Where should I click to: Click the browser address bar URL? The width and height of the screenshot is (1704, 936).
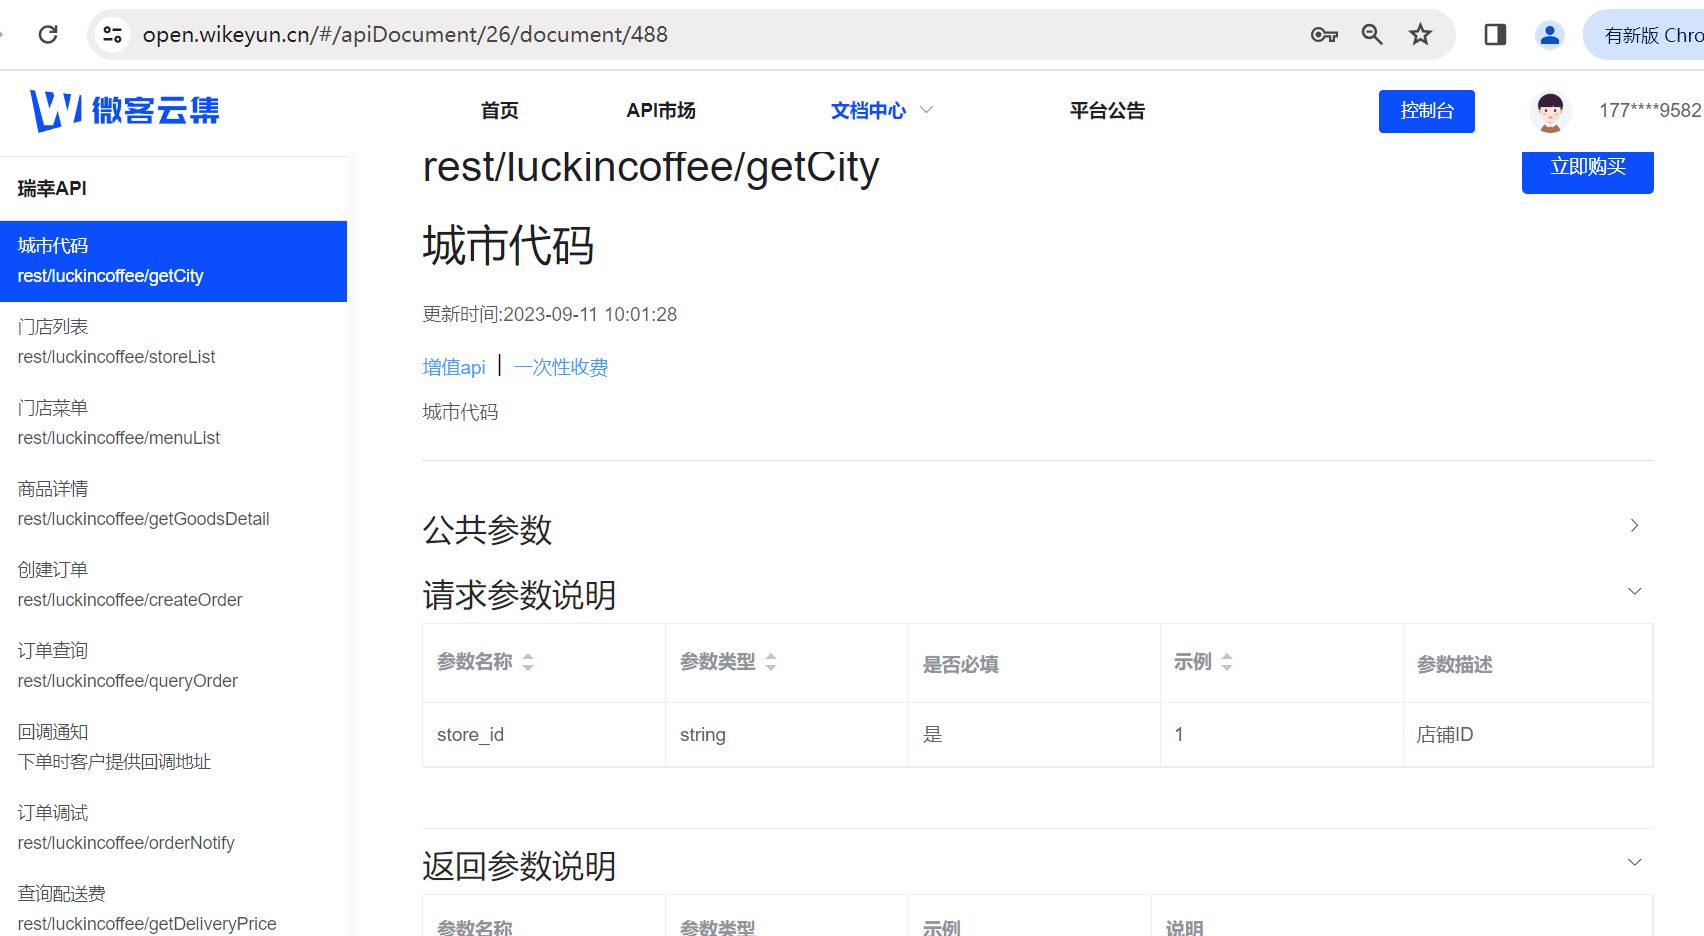405,35
